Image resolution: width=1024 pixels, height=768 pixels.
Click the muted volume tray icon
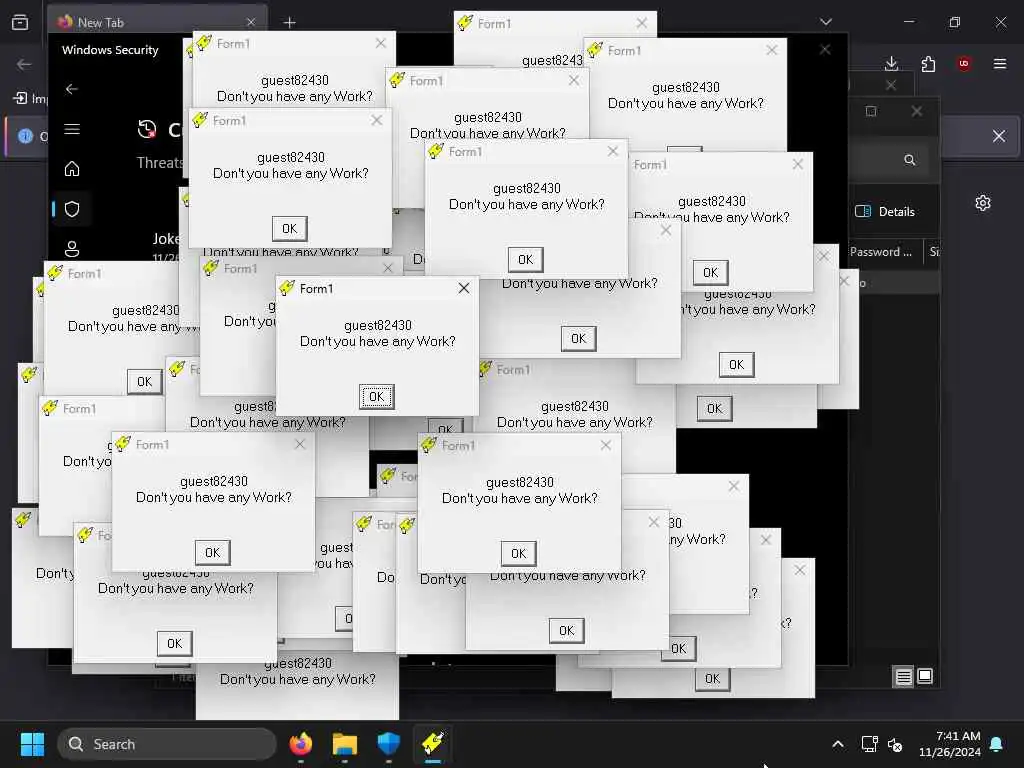(895, 744)
